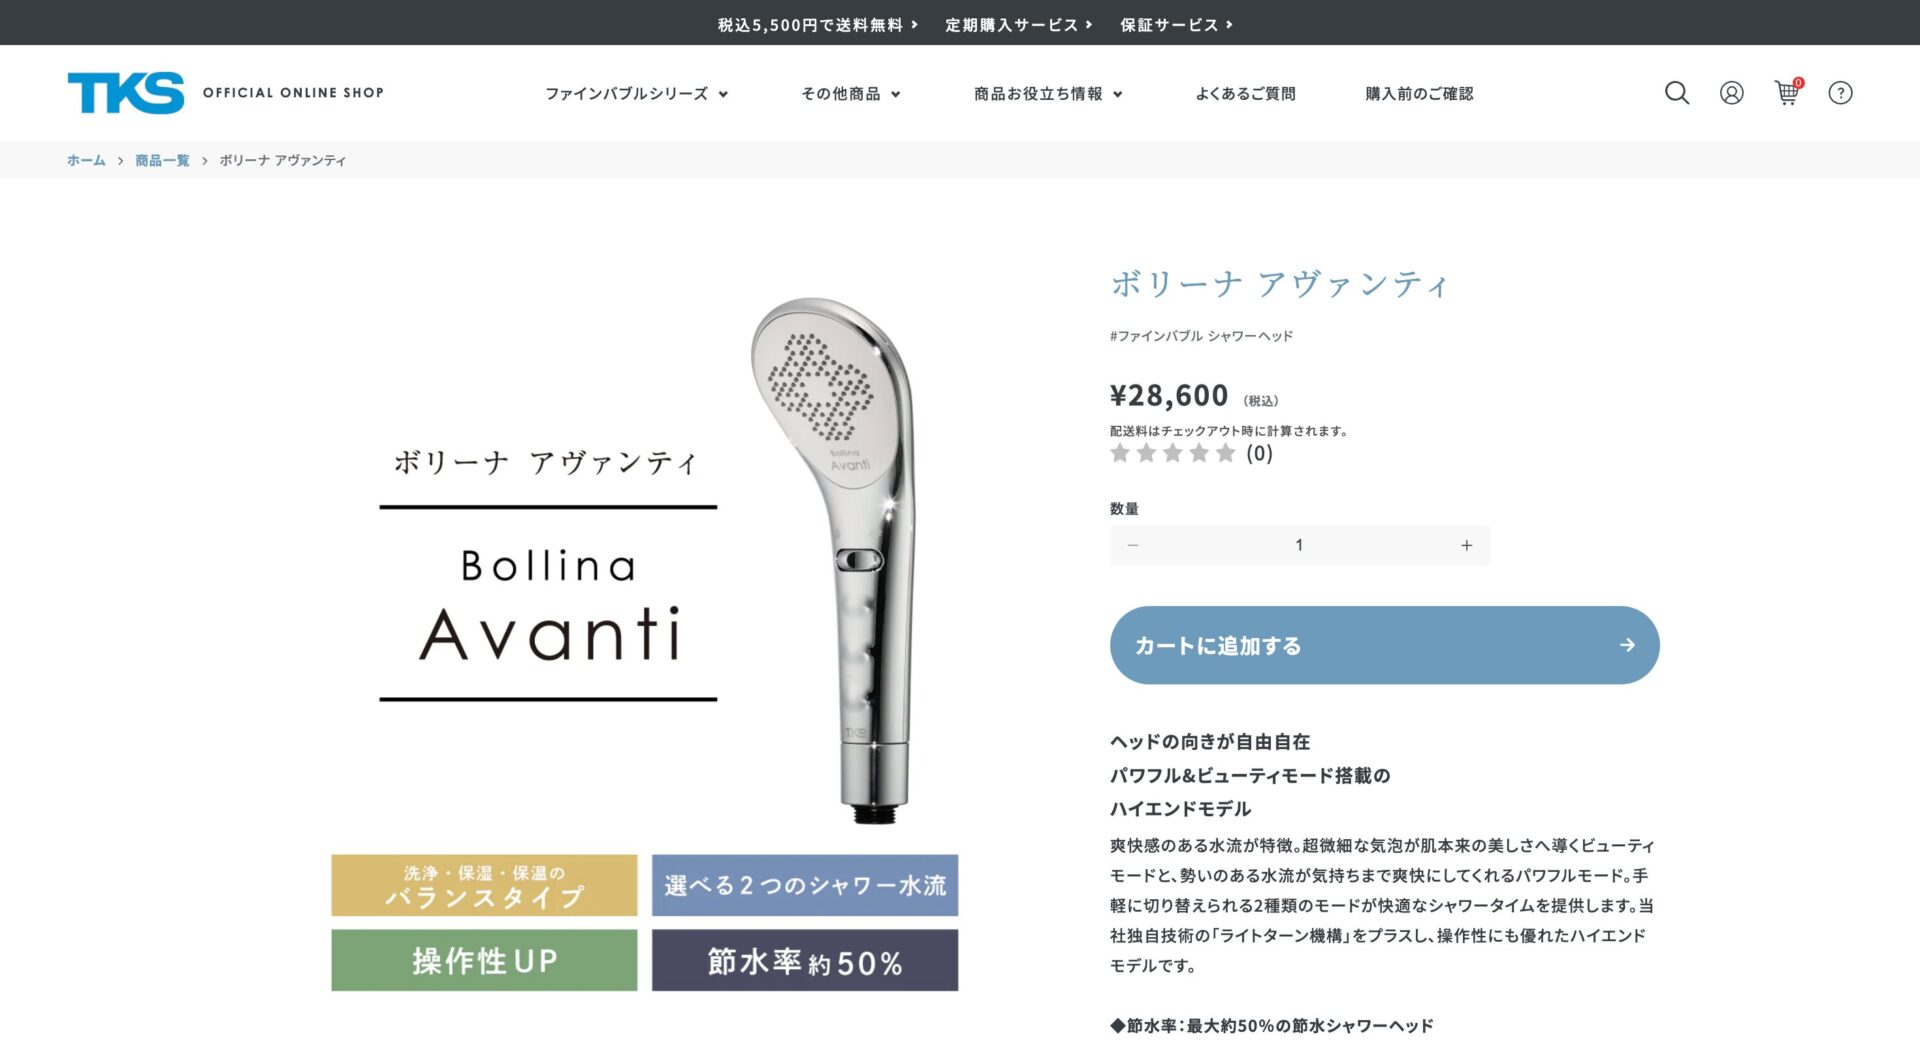The width and height of the screenshot is (1920, 1041).
Task: Click the help question mark icon
Action: point(1841,93)
